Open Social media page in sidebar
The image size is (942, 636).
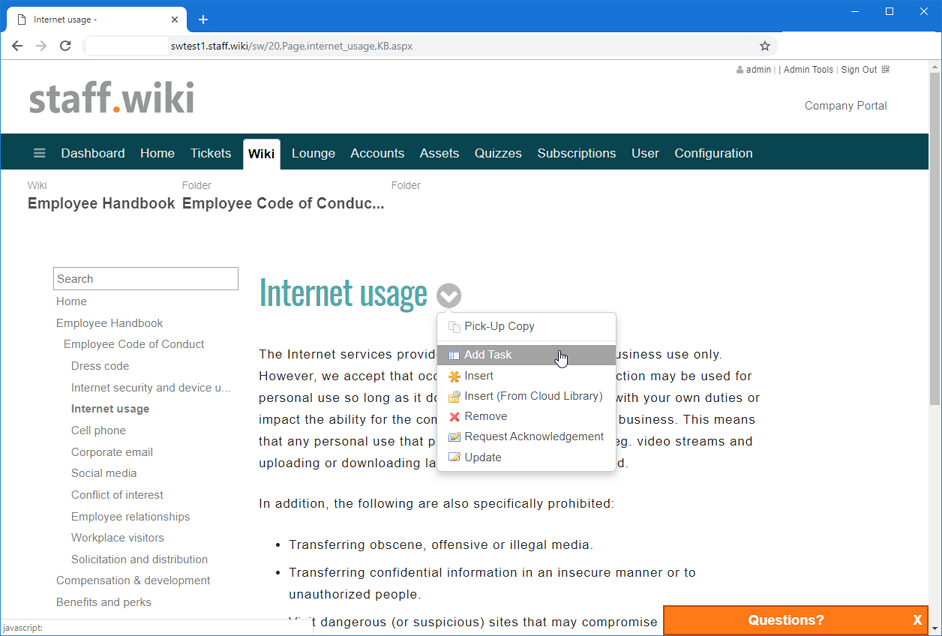(104, 473)
